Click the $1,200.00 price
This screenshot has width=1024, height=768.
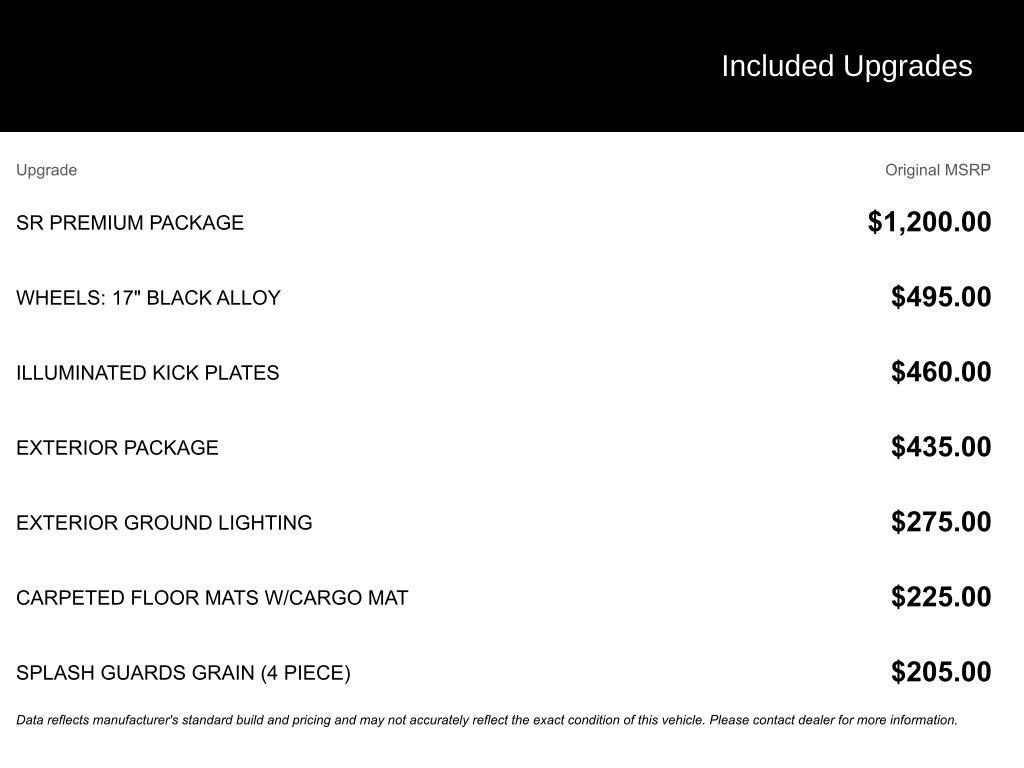tap(929, 222)
